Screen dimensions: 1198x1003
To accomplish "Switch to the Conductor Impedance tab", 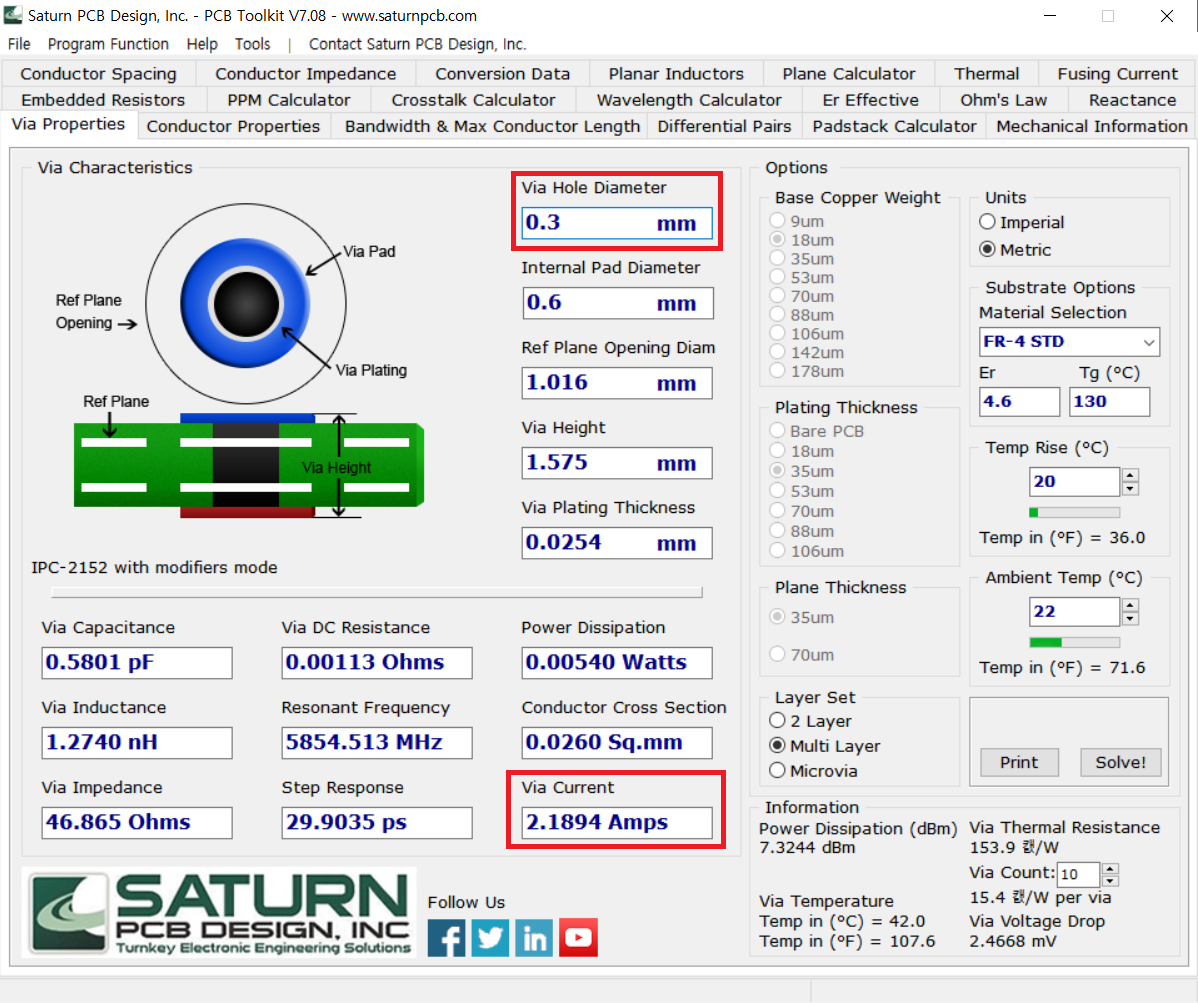I will coord(306,74).
